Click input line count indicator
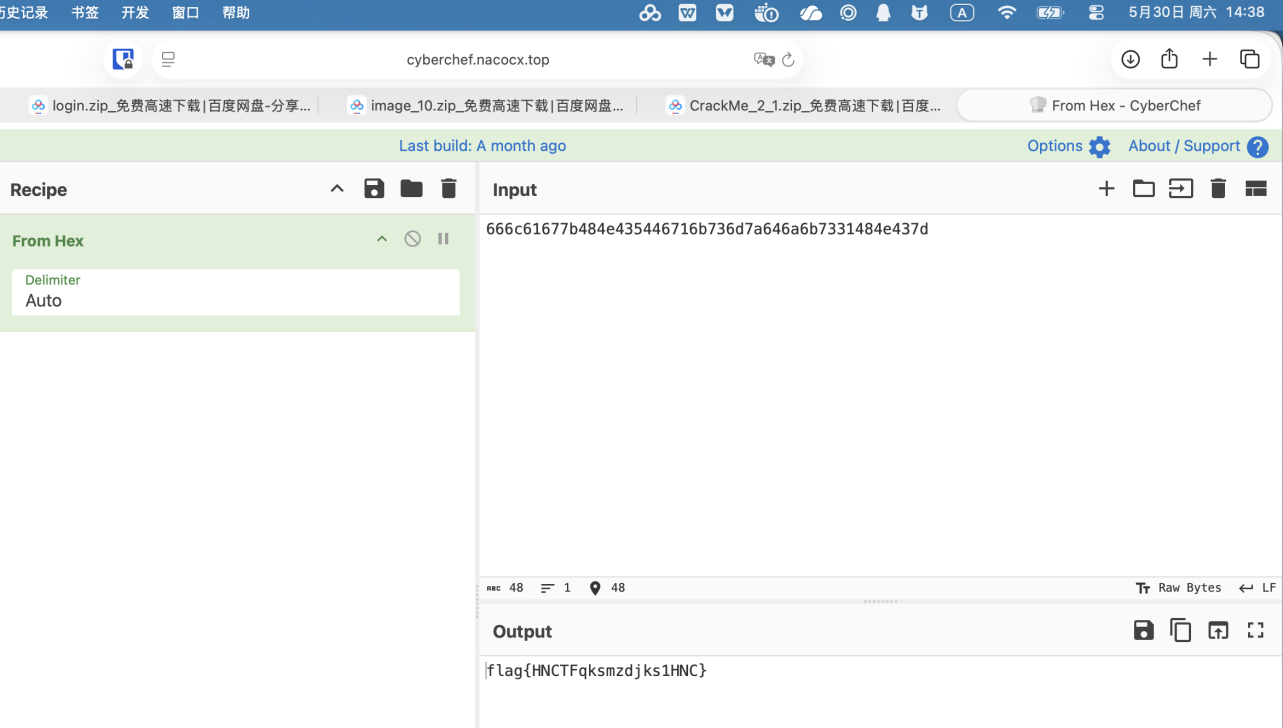 click(x=556, y=588)
